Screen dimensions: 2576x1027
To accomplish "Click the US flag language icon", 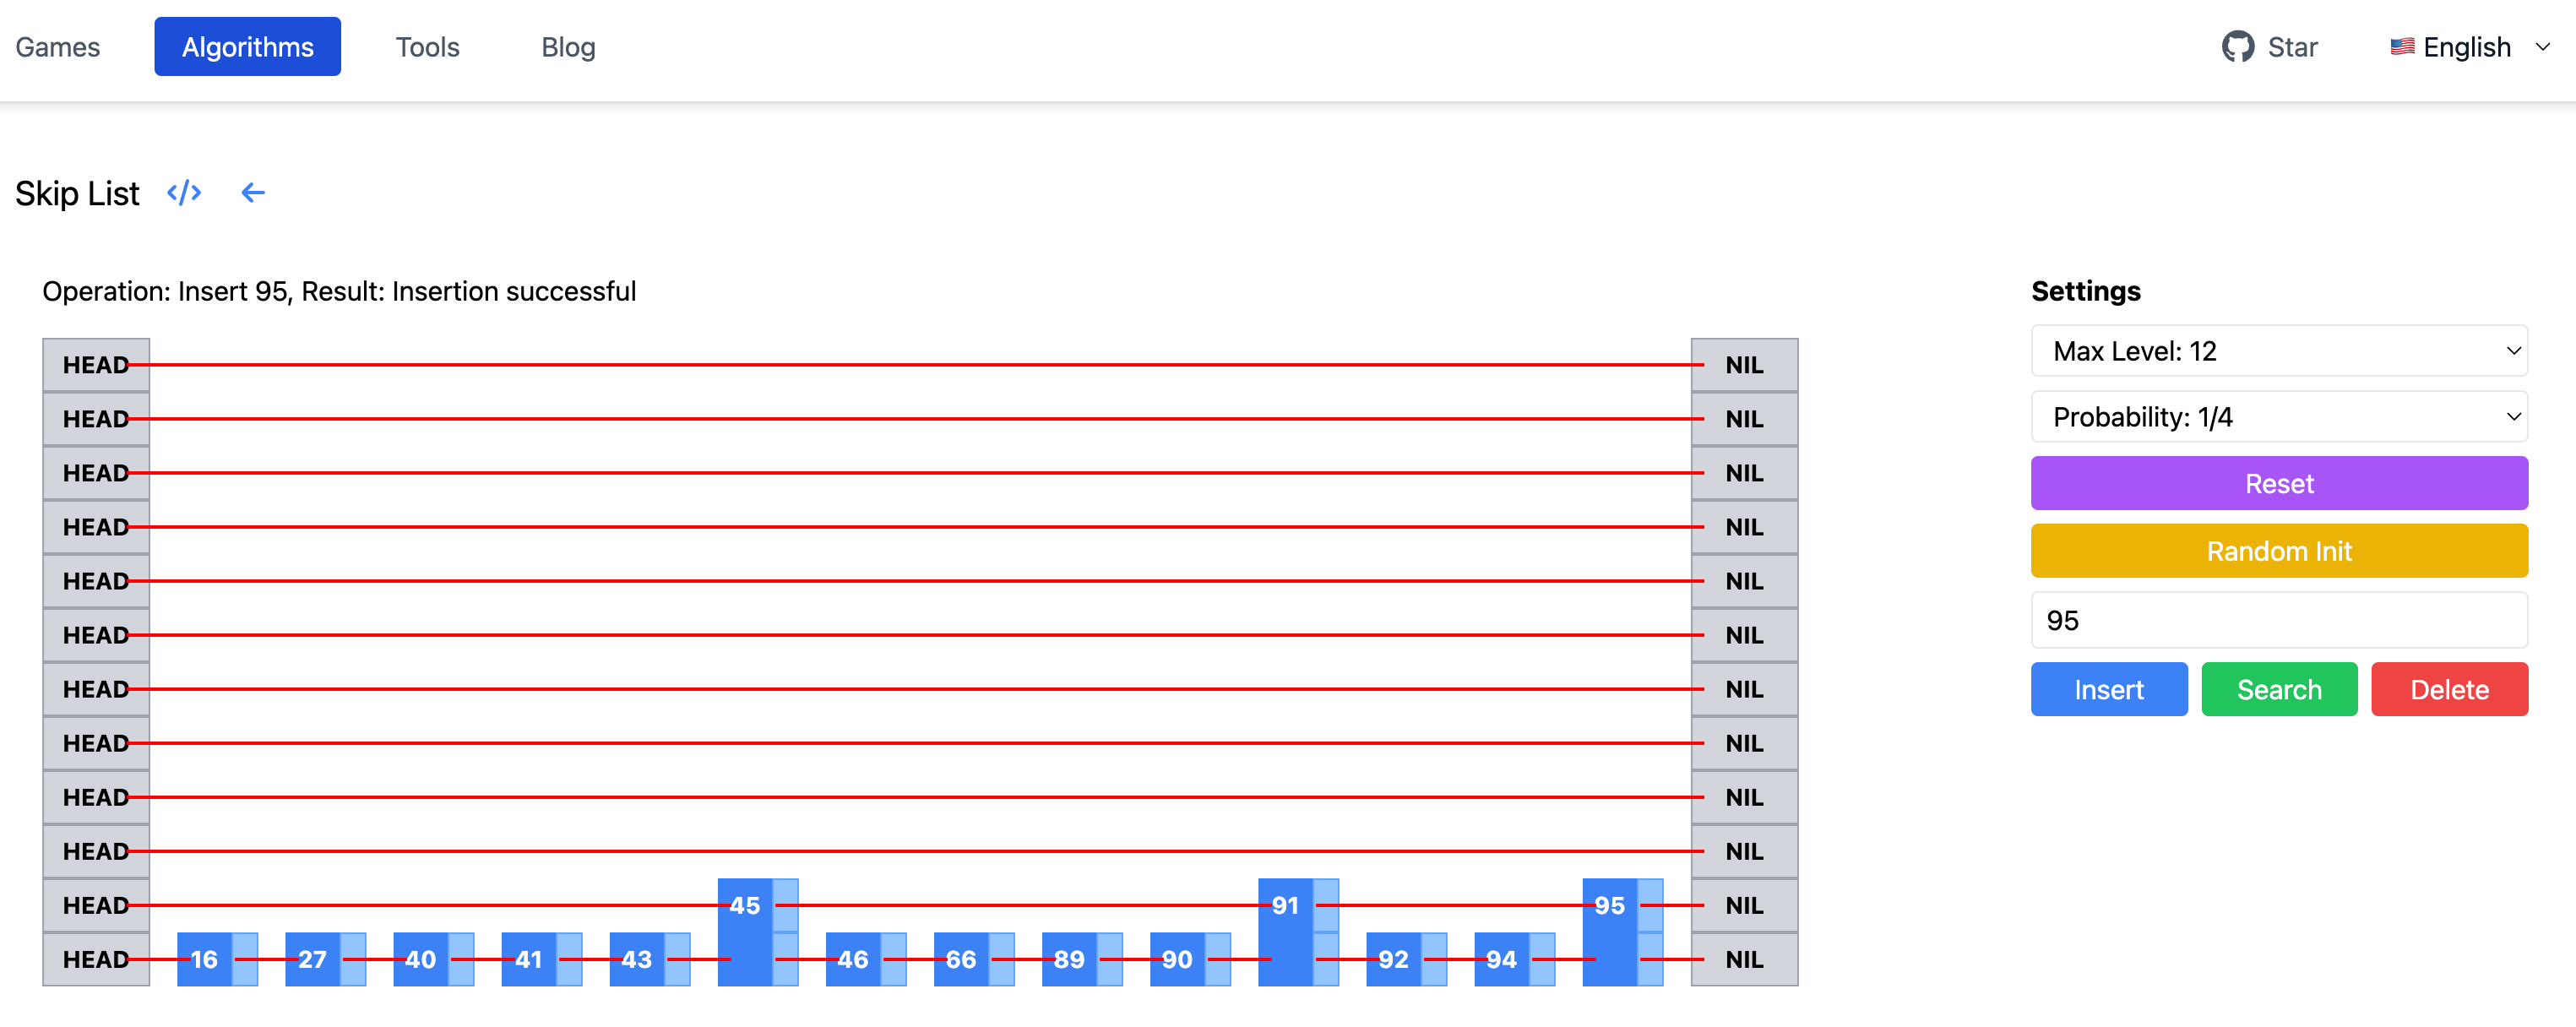I will click(2402, 47).
